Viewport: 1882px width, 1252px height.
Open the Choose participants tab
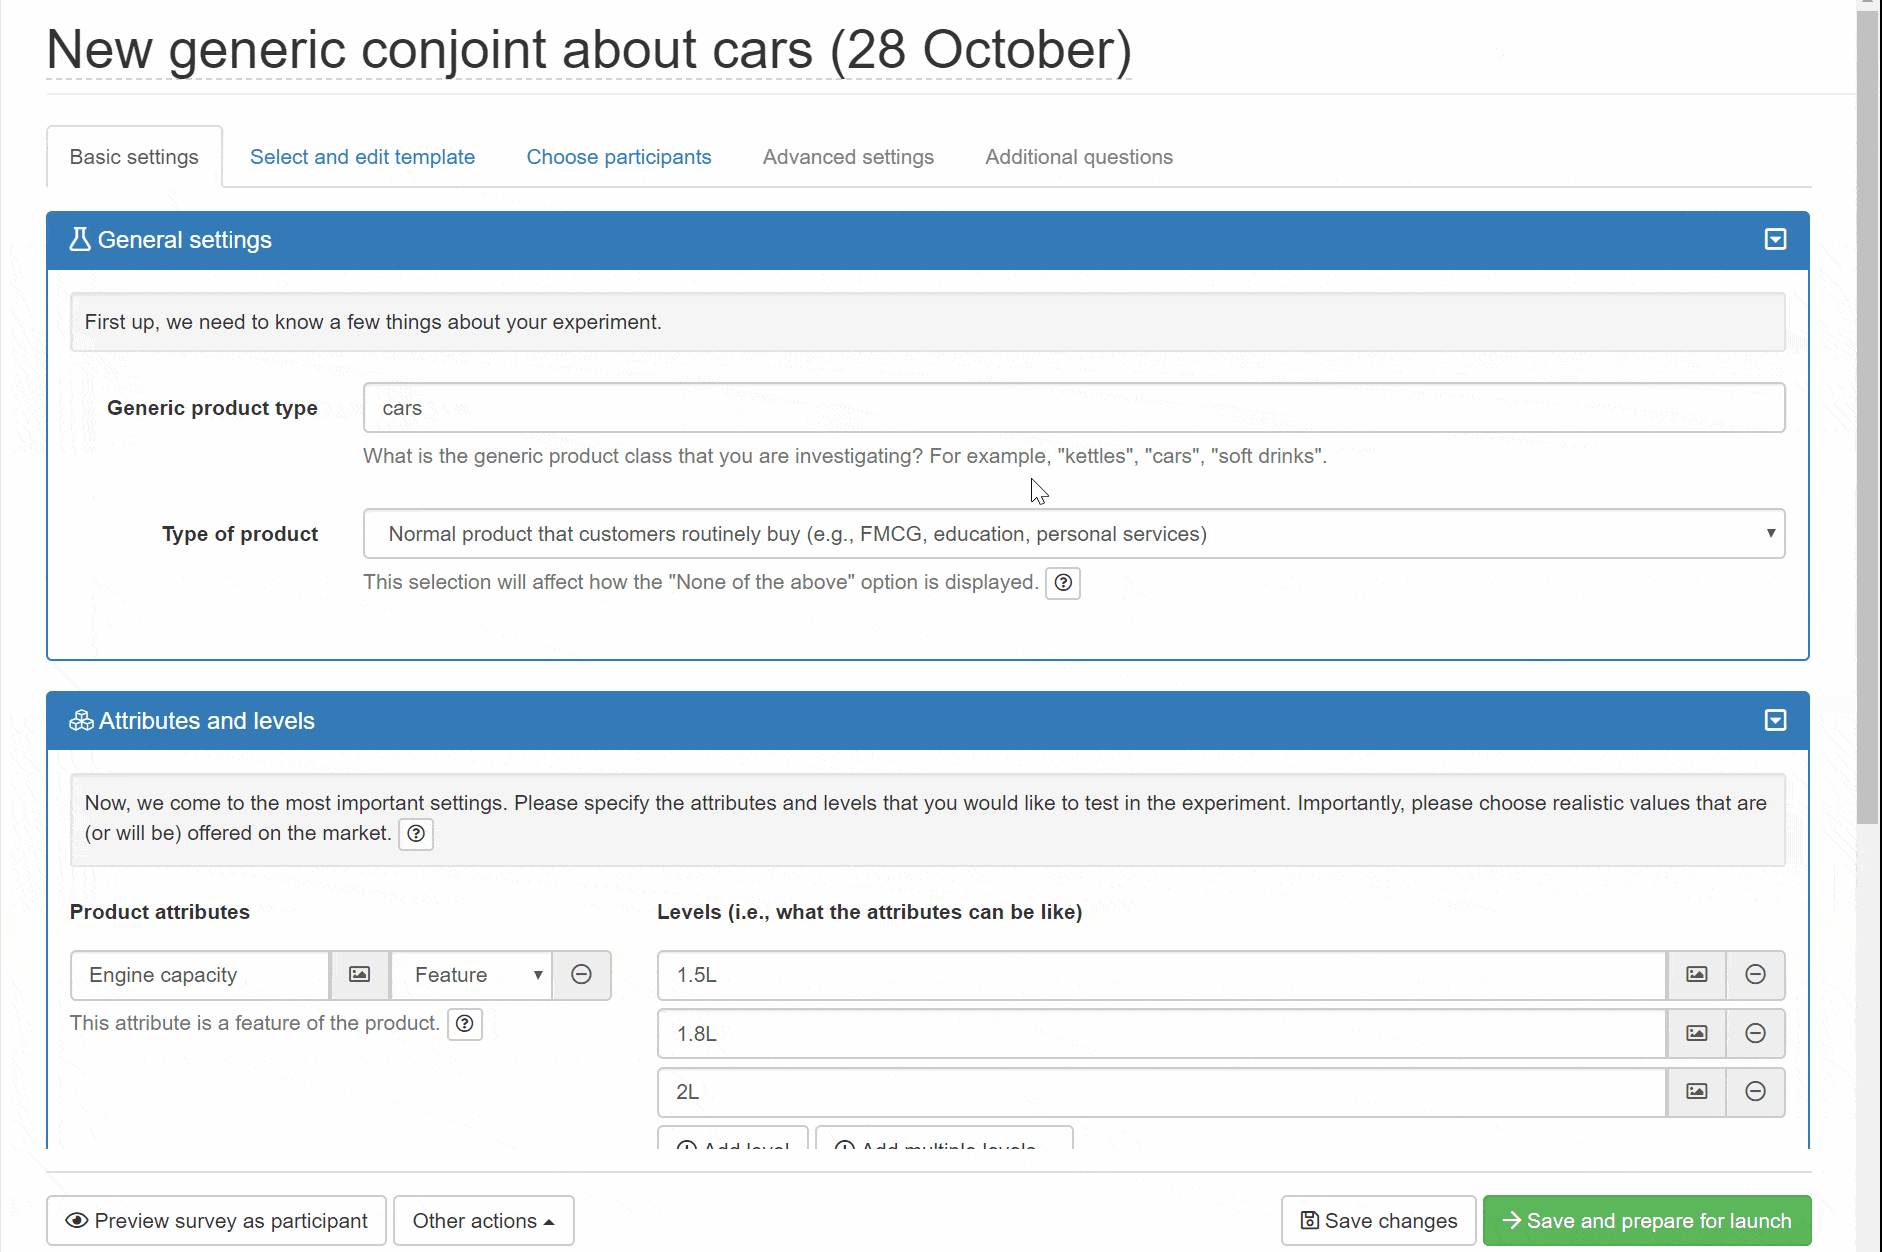619,157
